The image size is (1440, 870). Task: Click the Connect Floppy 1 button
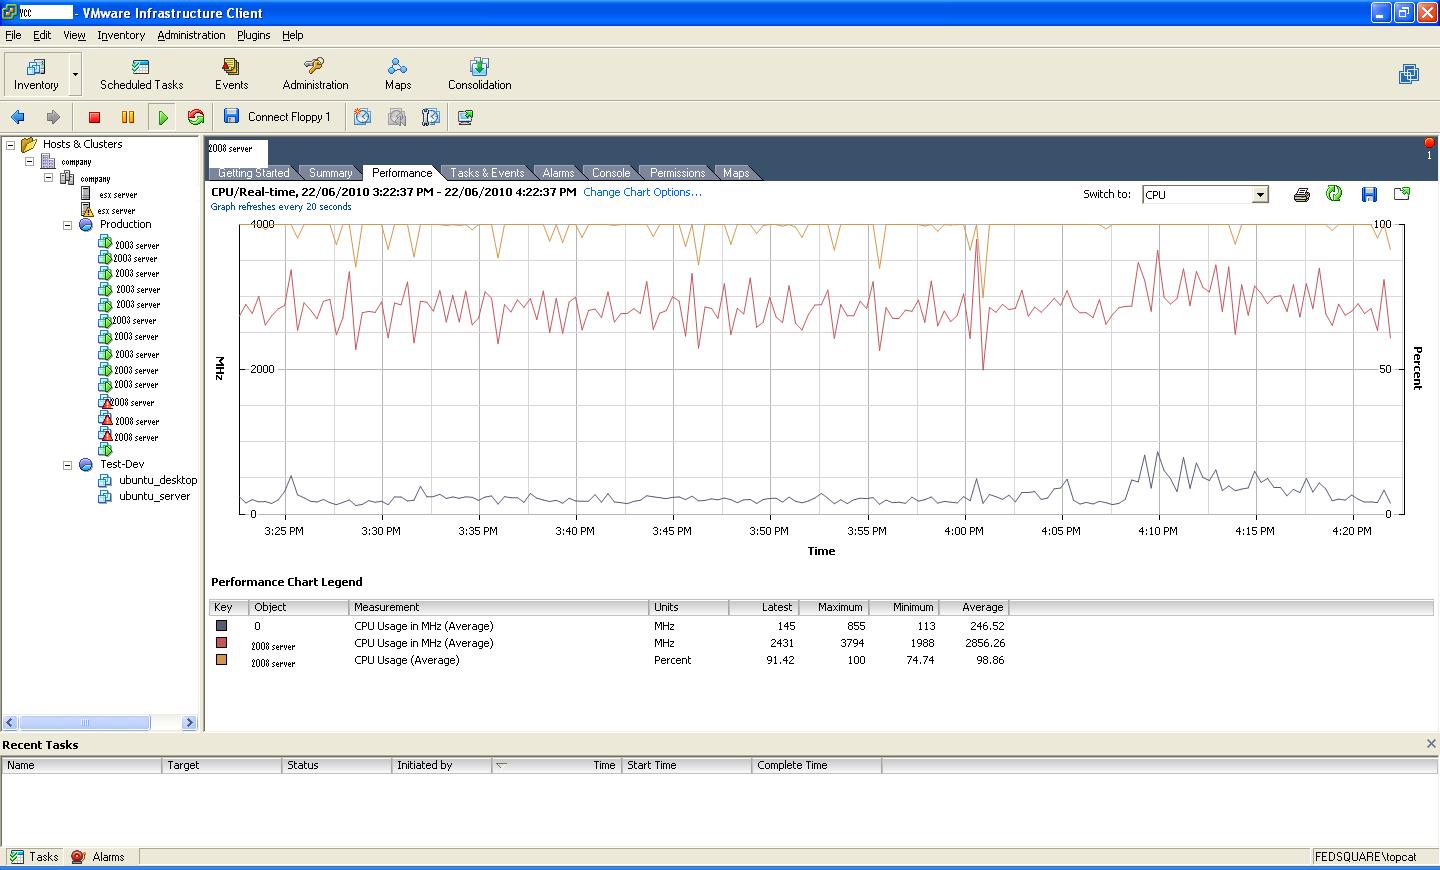289,117
